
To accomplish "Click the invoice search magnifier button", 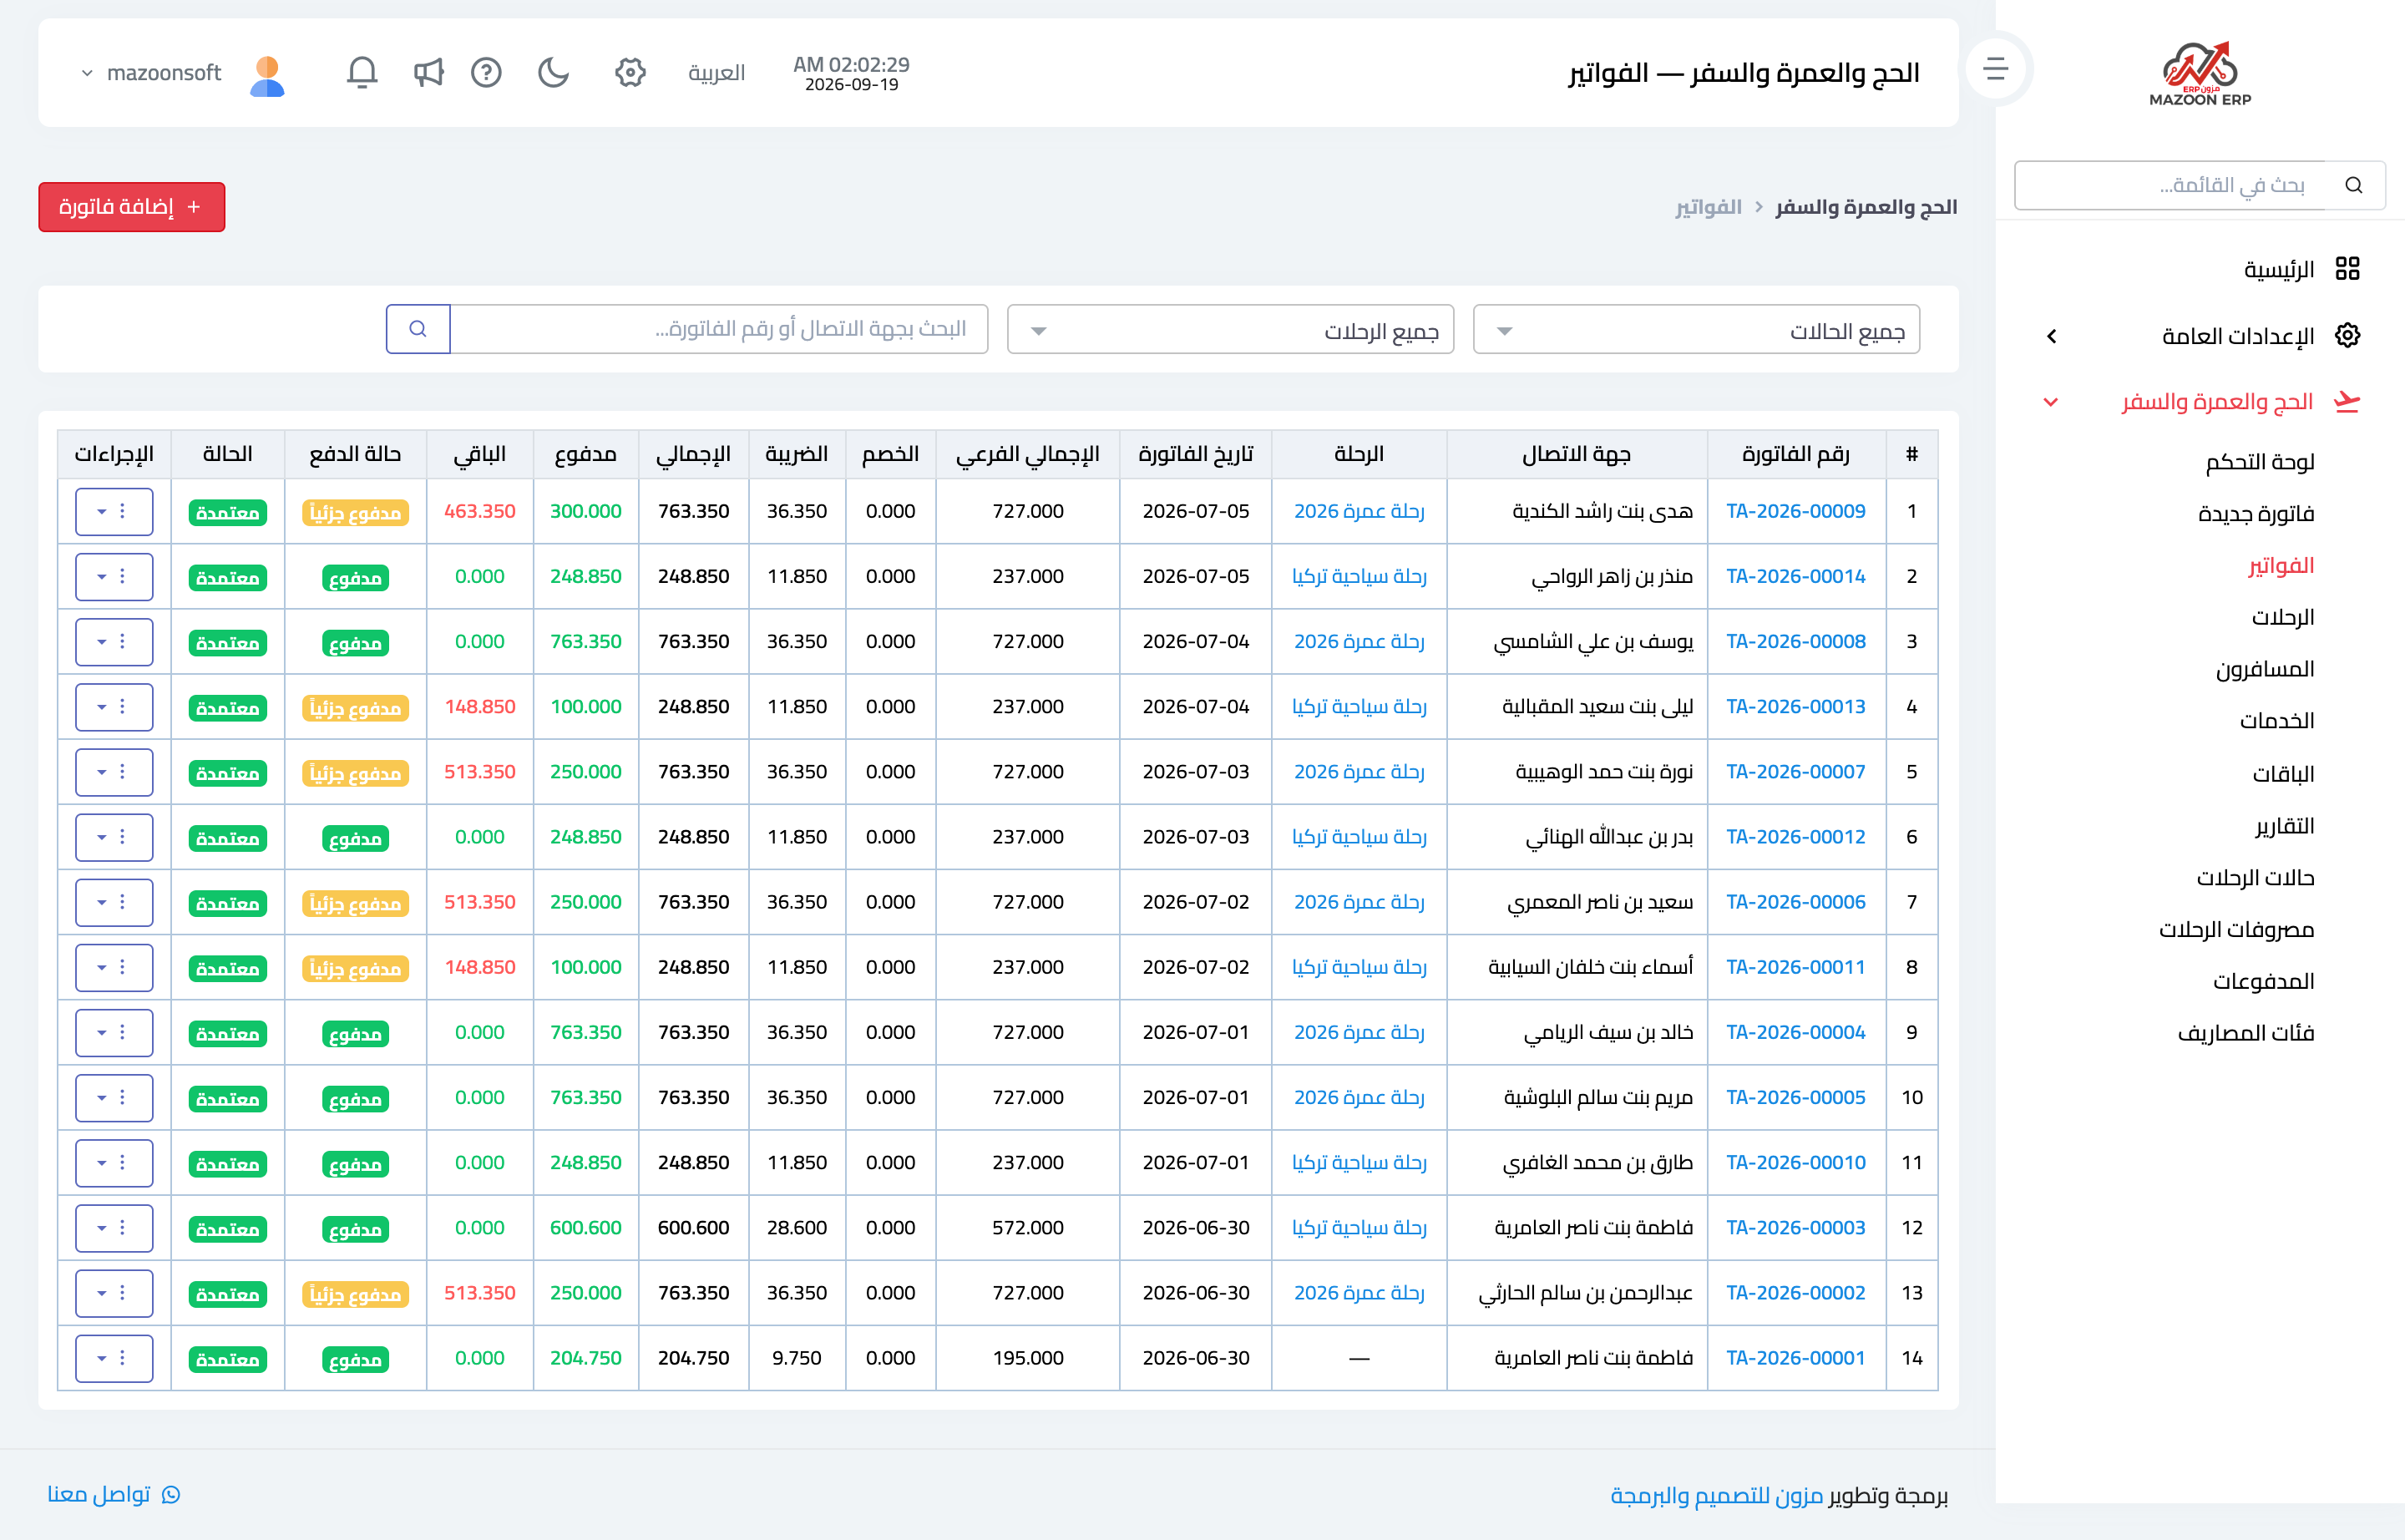I will tap(418, 329).
